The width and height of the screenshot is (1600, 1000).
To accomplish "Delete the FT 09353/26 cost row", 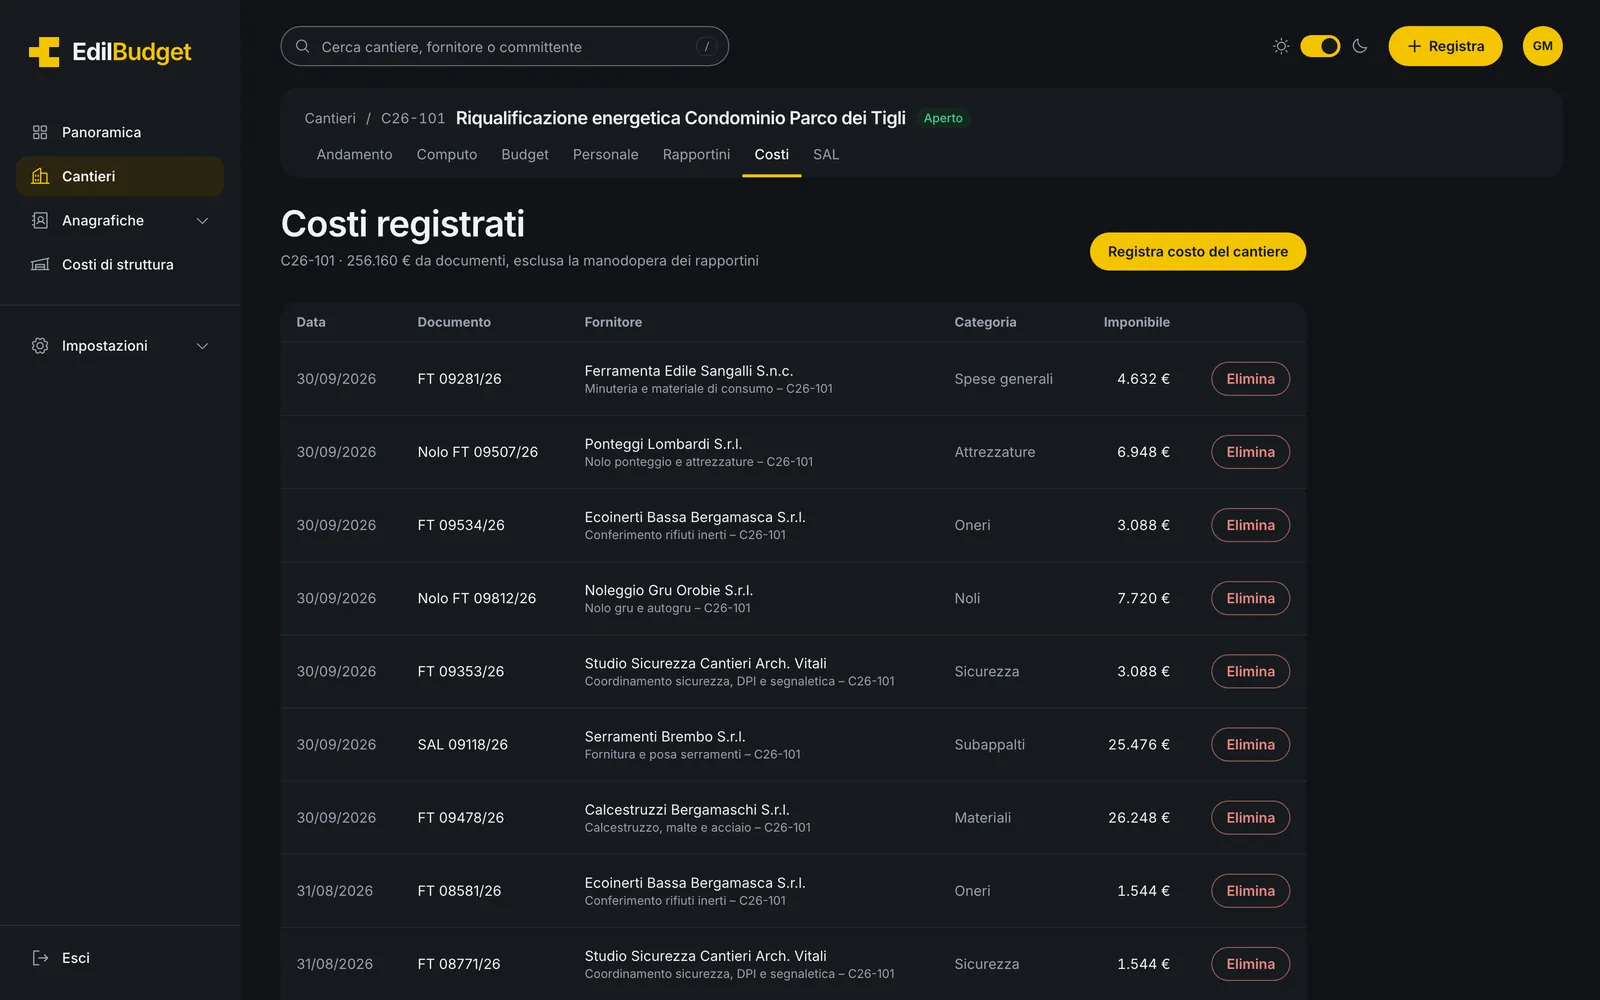I will pyautogui.click(x=1250, y=671).
